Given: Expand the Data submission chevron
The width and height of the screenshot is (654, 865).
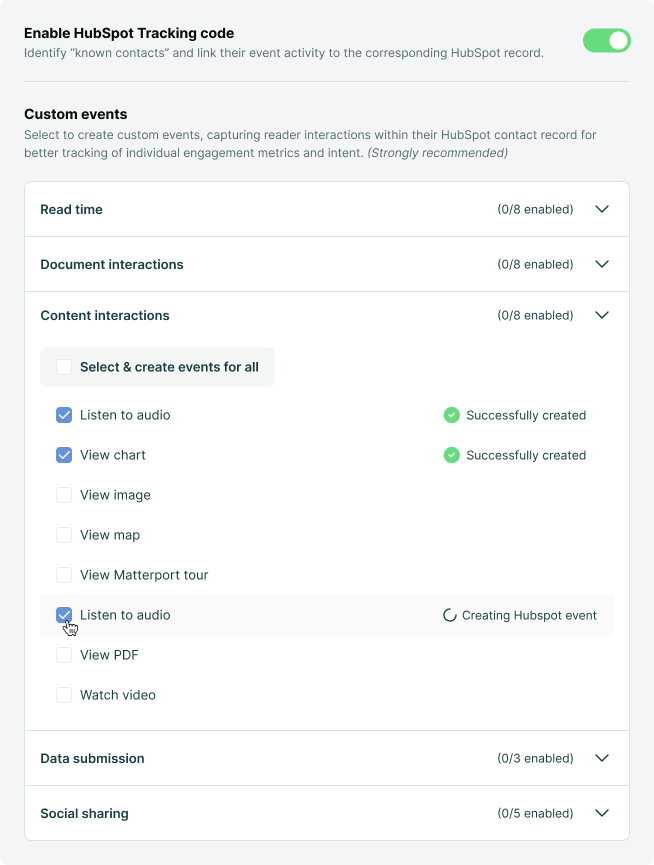Looking at the screenshot, I should click(x=602, y=758).
